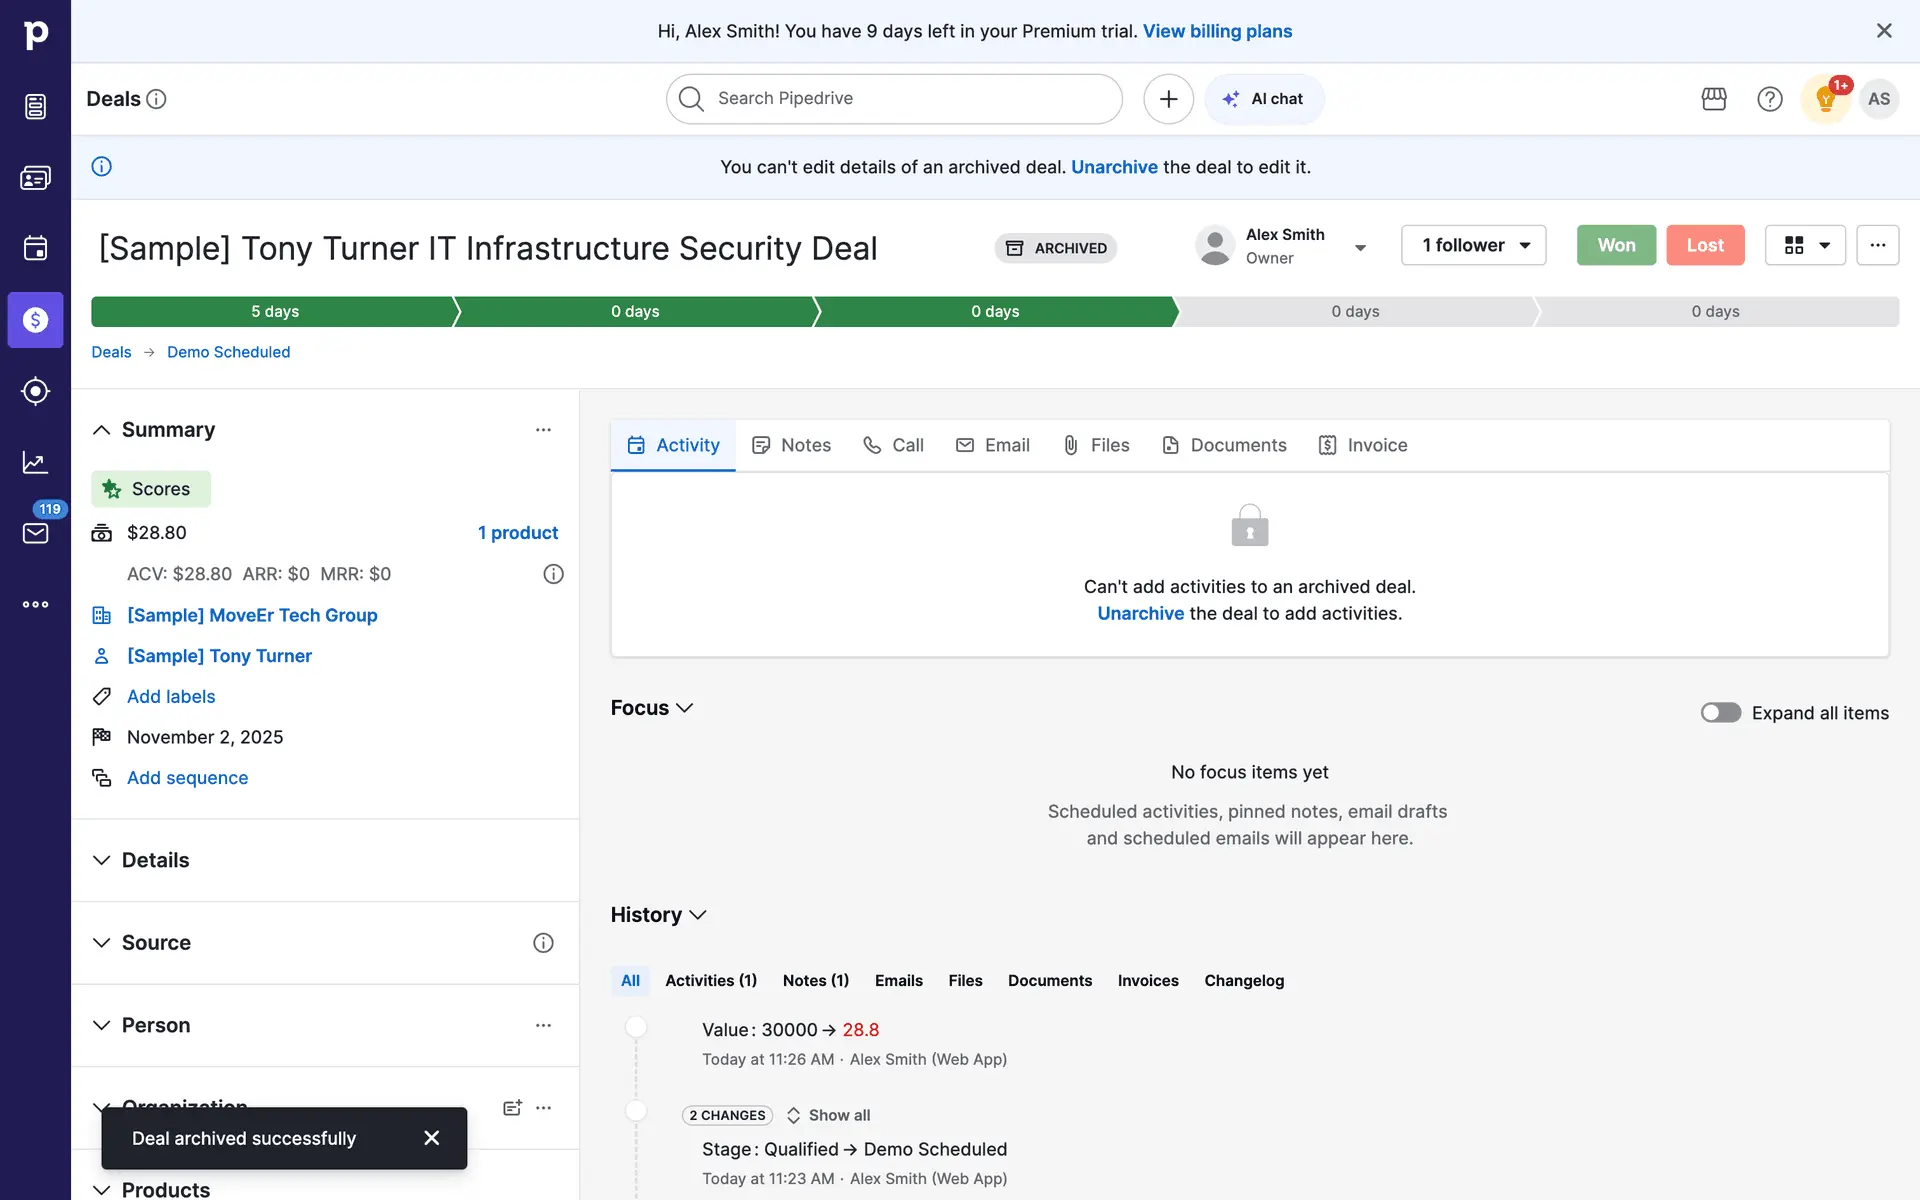1920x1200 pixels.
Task: Open Deals icon in left sidebar
Action: [35, 320]
